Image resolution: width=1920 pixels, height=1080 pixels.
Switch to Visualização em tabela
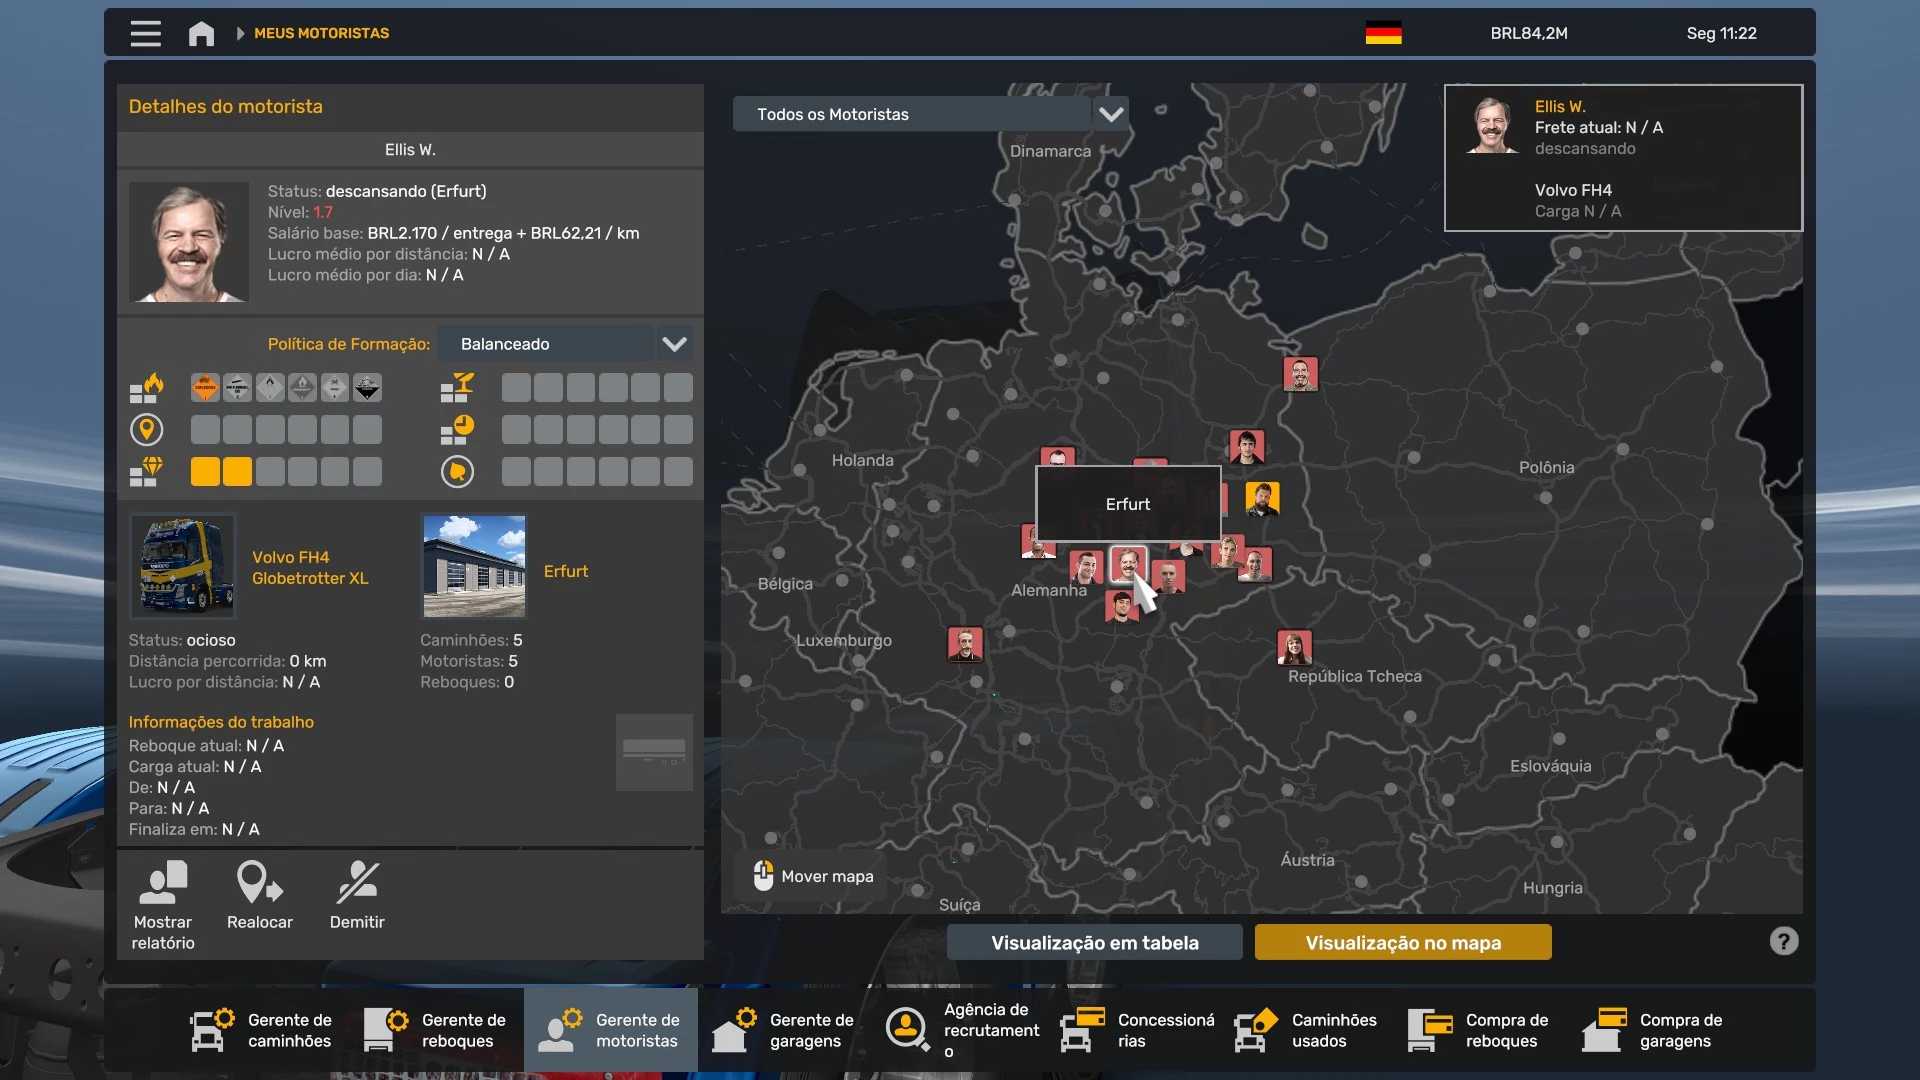pyautogui.click(x=1094, y=942)
